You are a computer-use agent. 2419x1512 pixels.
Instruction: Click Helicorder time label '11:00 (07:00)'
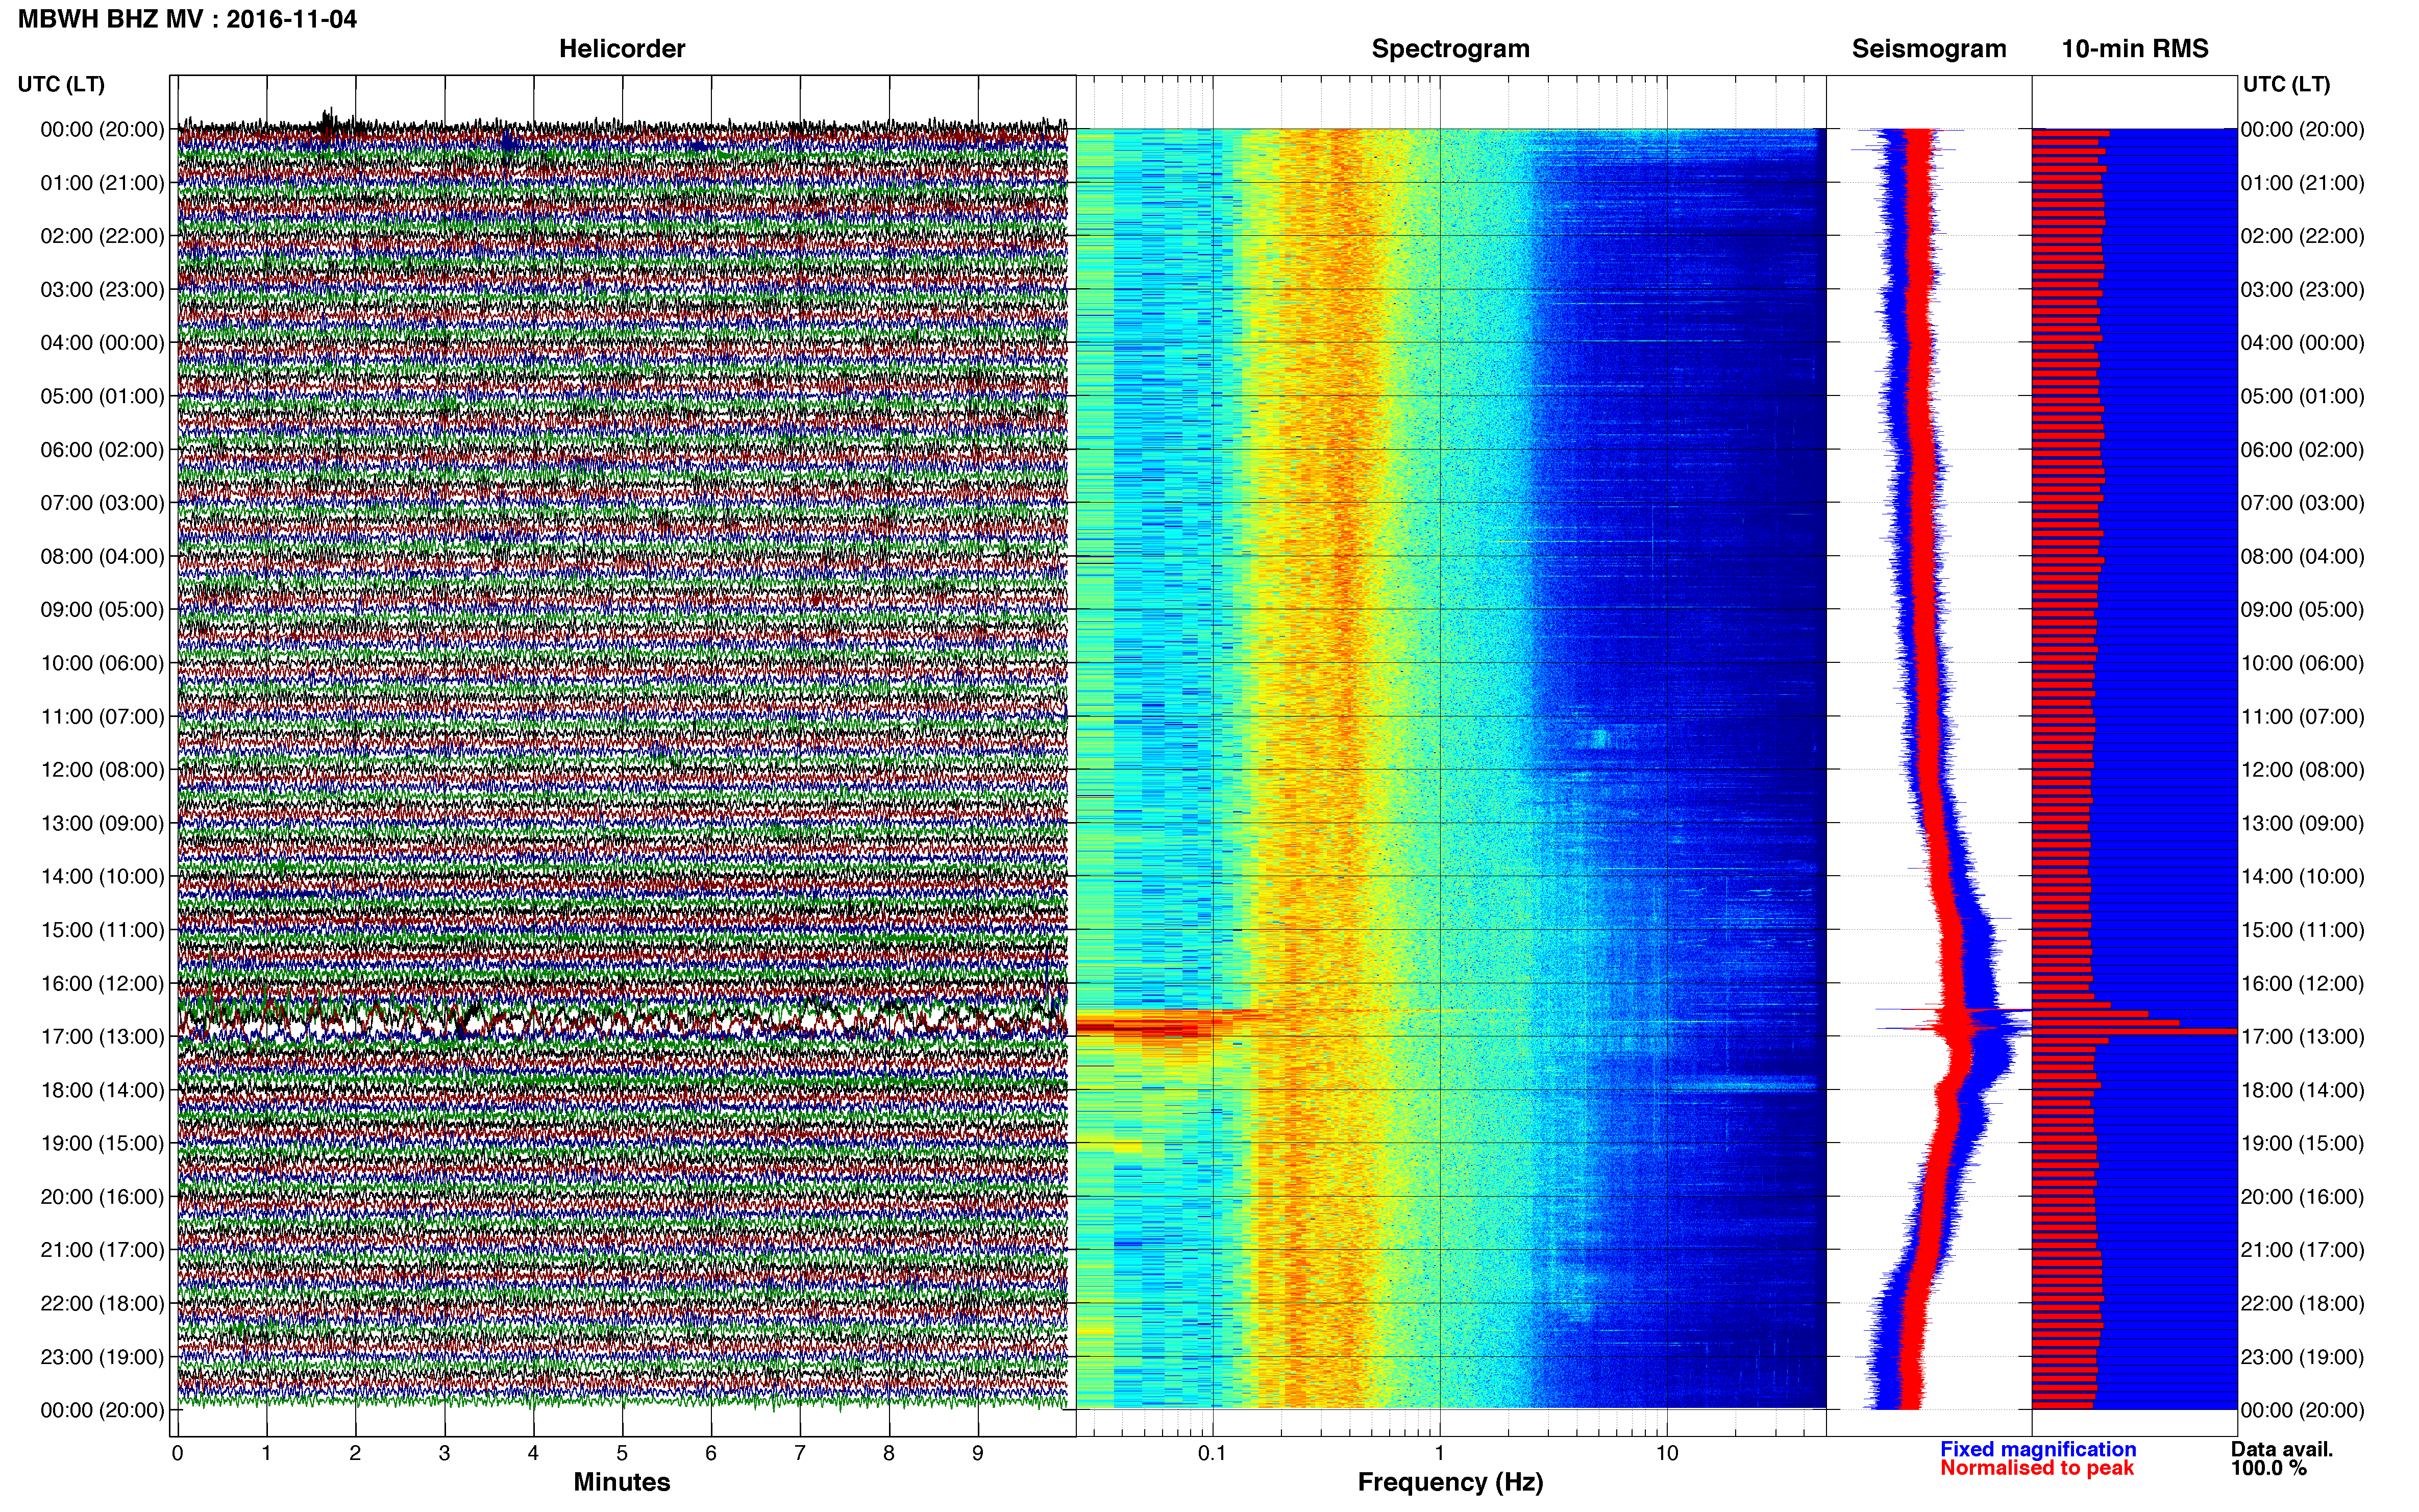[102, 717]
